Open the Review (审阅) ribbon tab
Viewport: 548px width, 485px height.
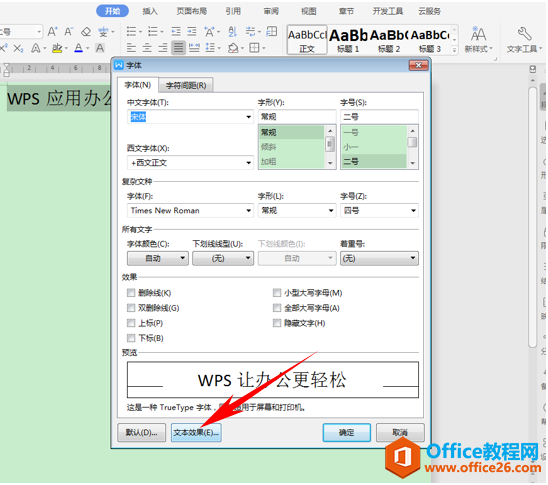[x=271, y=11]
